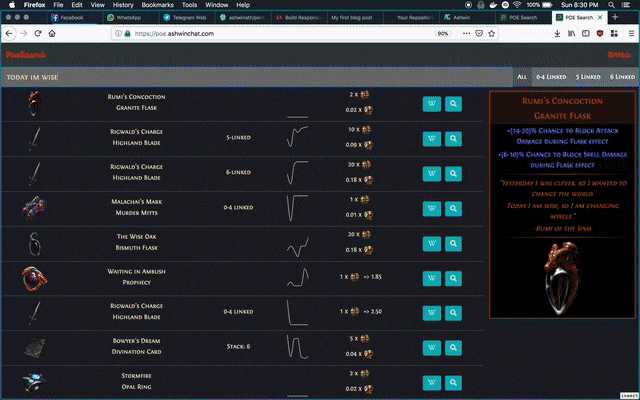Viewport: 640px width, 400px height.
Task: Open Firefox downloads panel
Action: point(557,33)
